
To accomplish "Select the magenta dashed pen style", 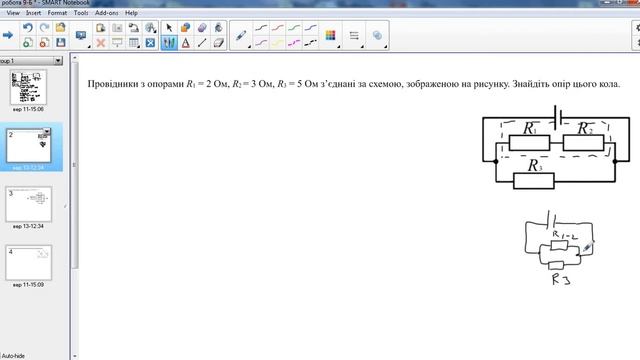I will coord(294,42).
